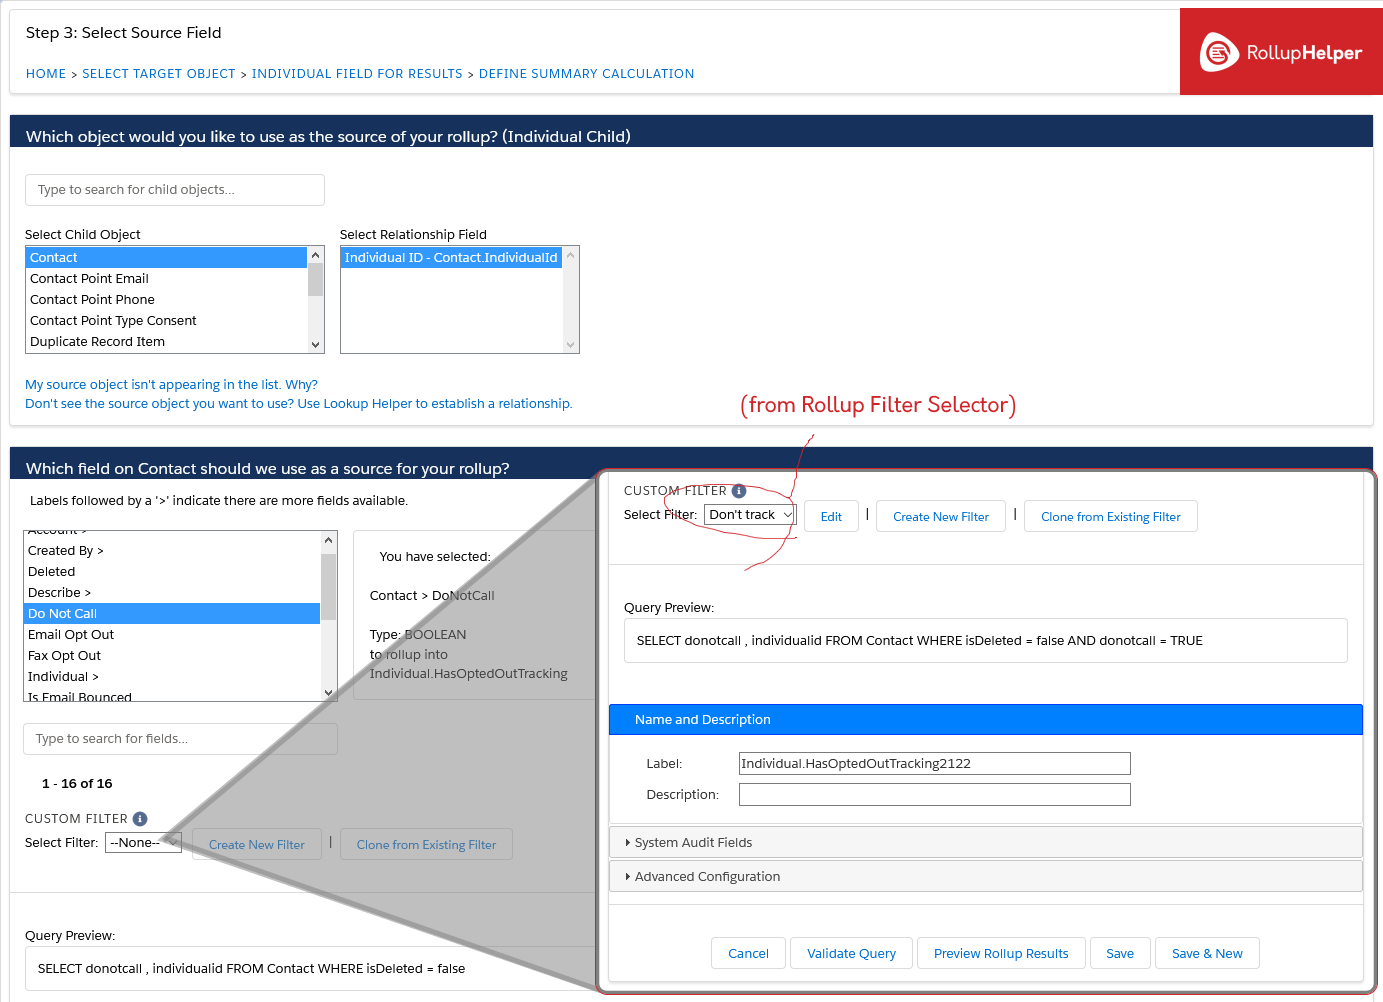Click the popup's Query Preview text box
1383x1002 pixels.
(x=986, y=641)
